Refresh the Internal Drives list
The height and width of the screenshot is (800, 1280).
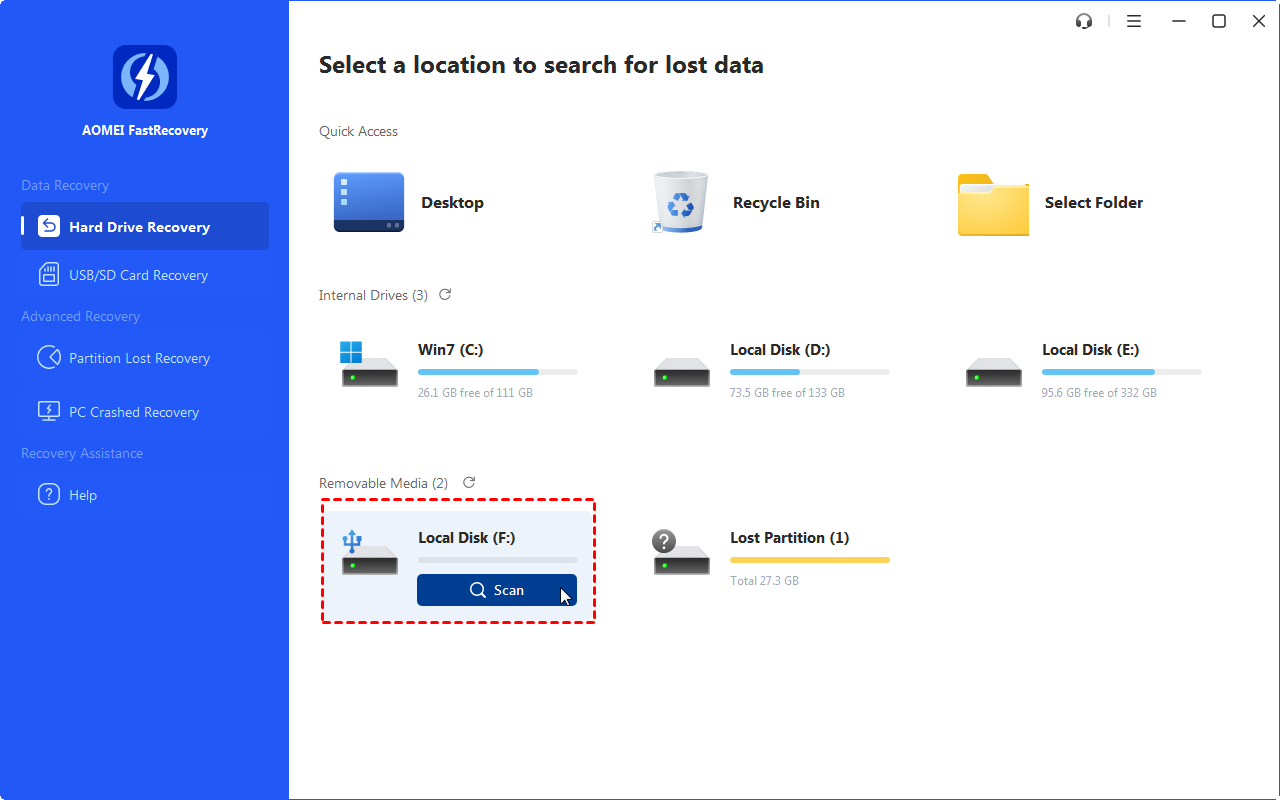tap(445, 295)
